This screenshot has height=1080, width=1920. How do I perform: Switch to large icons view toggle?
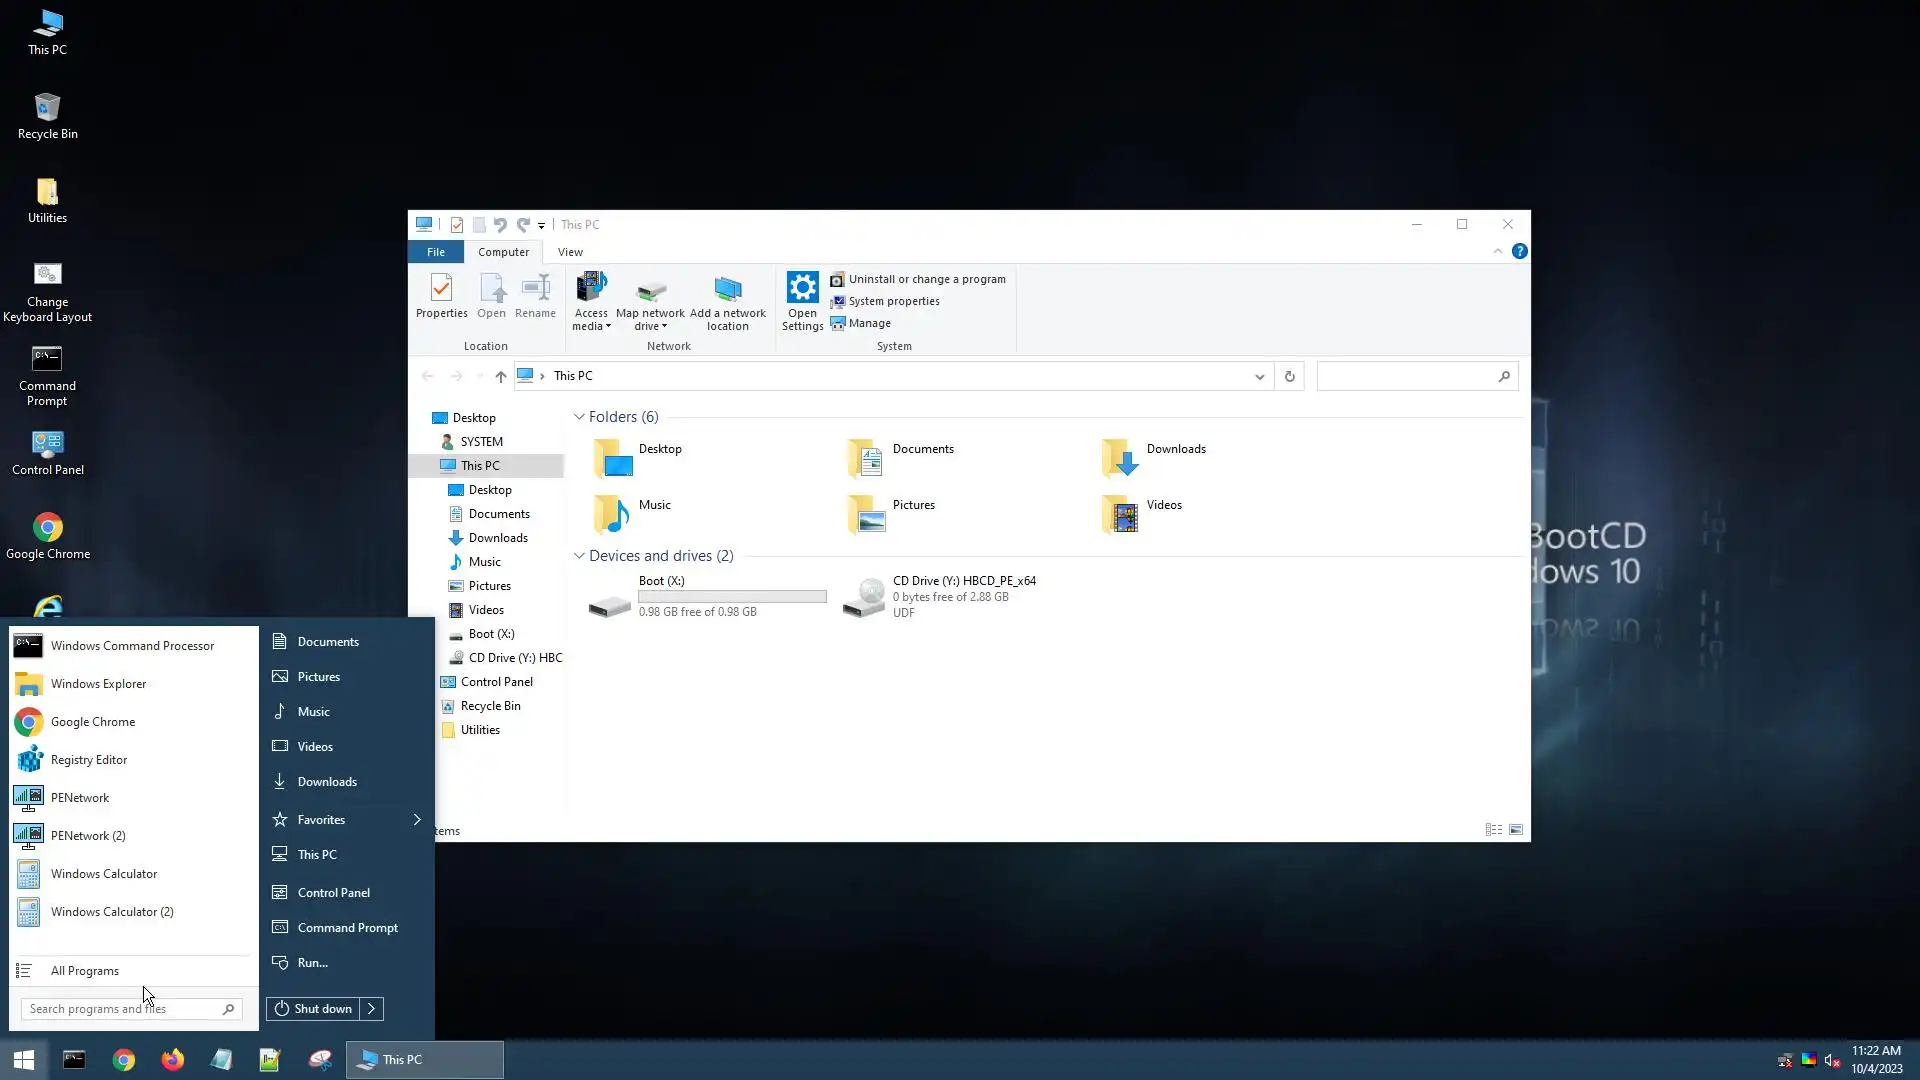tap(1516, 830)
